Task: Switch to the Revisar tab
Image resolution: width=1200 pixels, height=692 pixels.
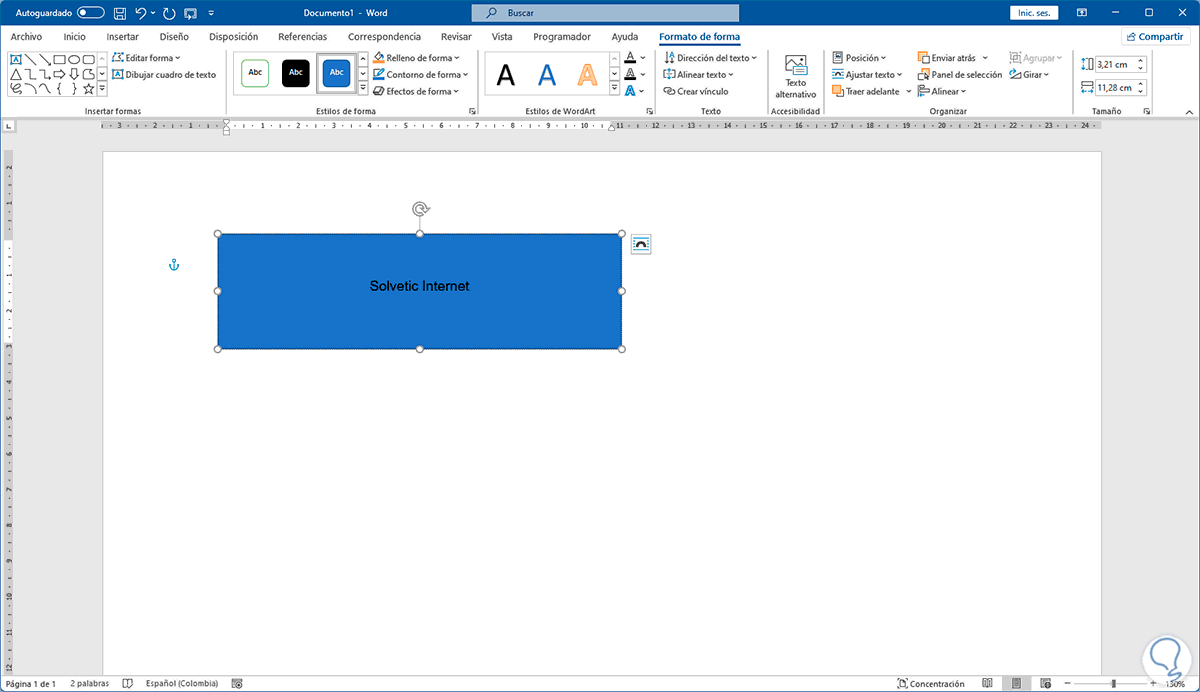Action: (456, 36)
